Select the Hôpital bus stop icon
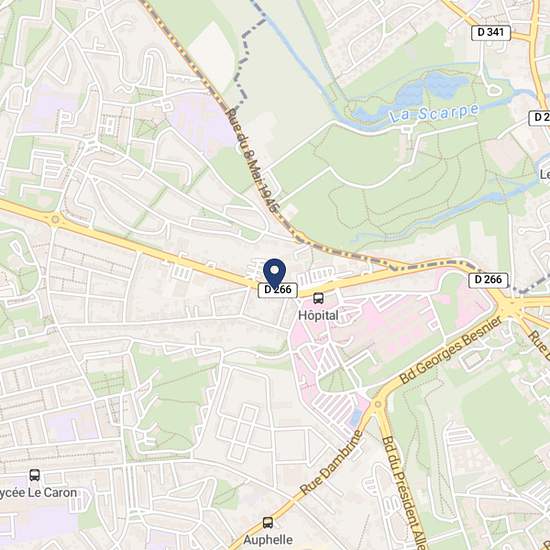This screenshot has height=550, width=550. pos(318,299)
